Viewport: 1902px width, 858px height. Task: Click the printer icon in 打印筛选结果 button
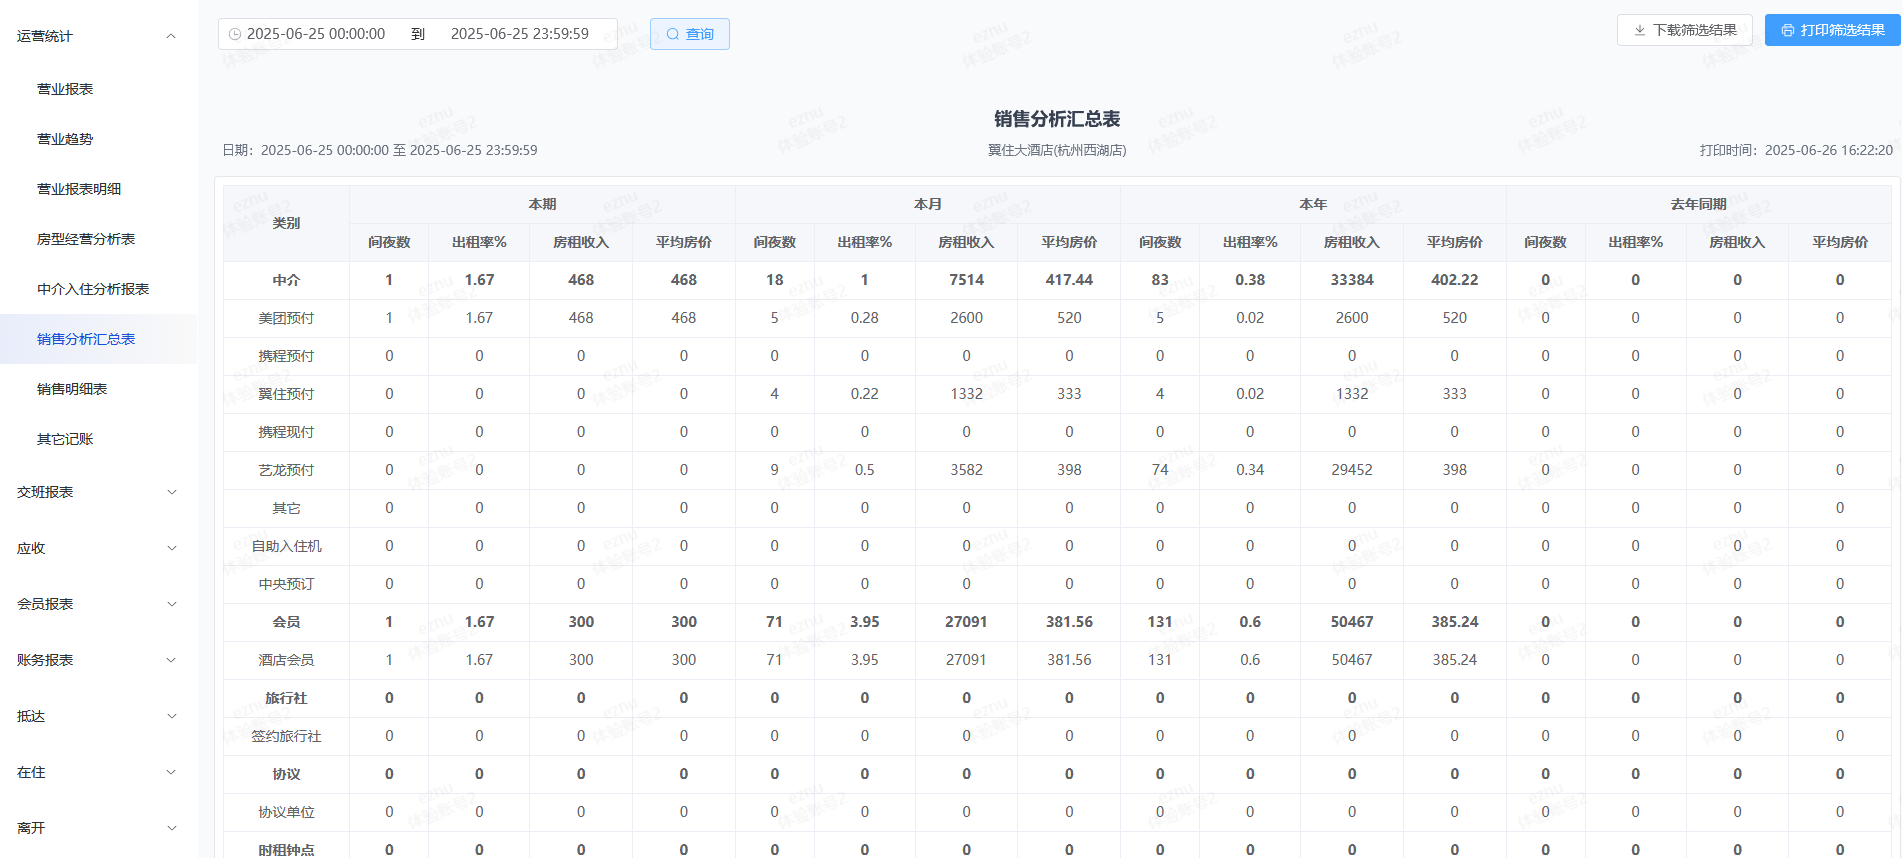tap(1787, 30)
